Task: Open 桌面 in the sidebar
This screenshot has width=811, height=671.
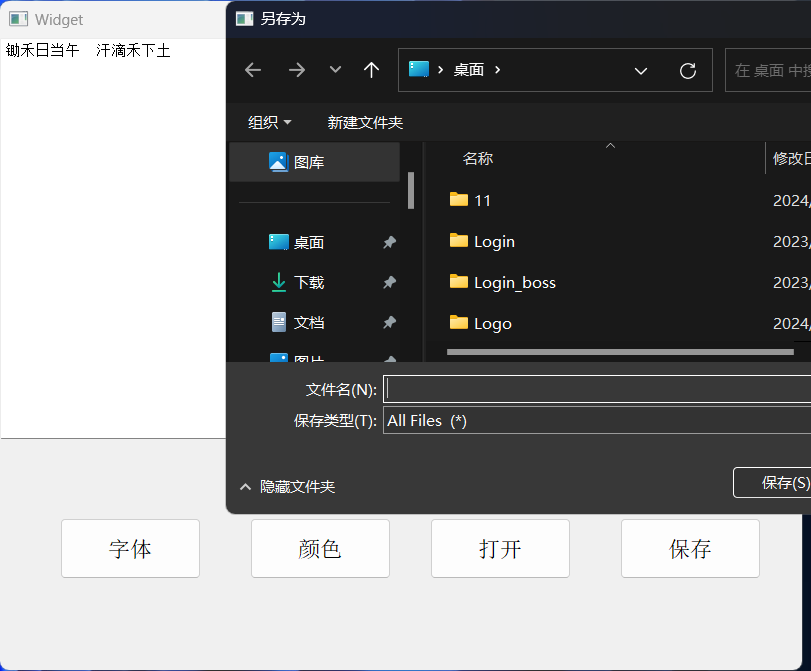Action: coord(308,242)
